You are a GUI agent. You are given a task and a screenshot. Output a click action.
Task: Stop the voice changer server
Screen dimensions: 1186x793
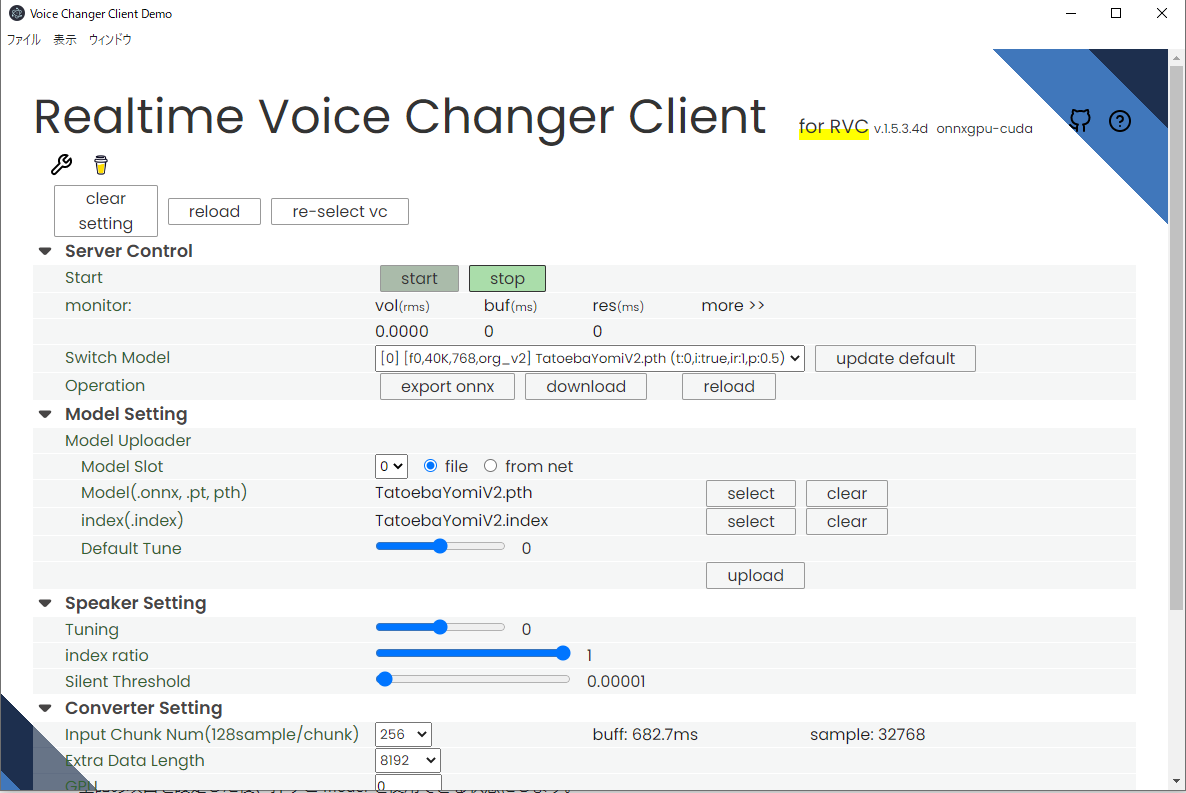[x=507, y=278]
